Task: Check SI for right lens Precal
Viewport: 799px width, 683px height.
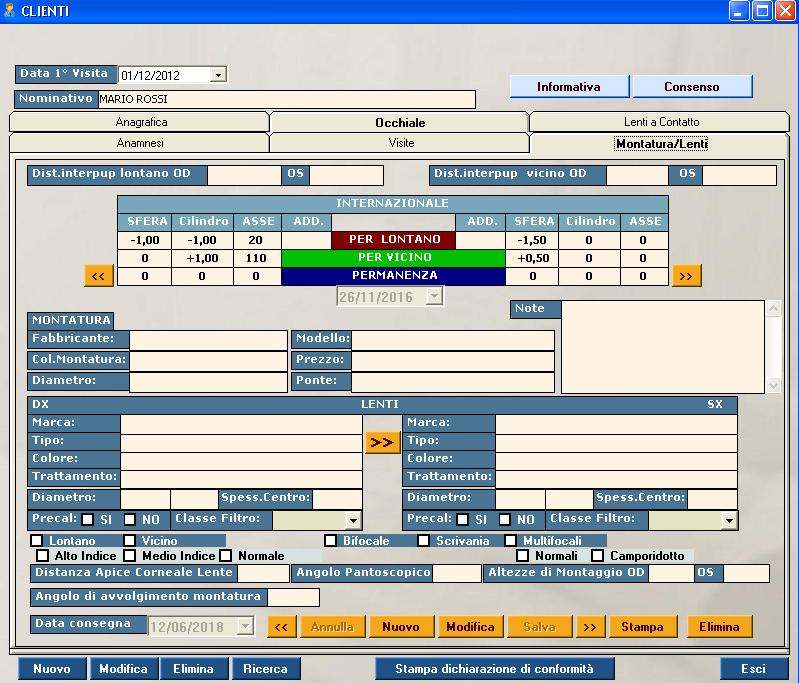Action: coord(88,520)
